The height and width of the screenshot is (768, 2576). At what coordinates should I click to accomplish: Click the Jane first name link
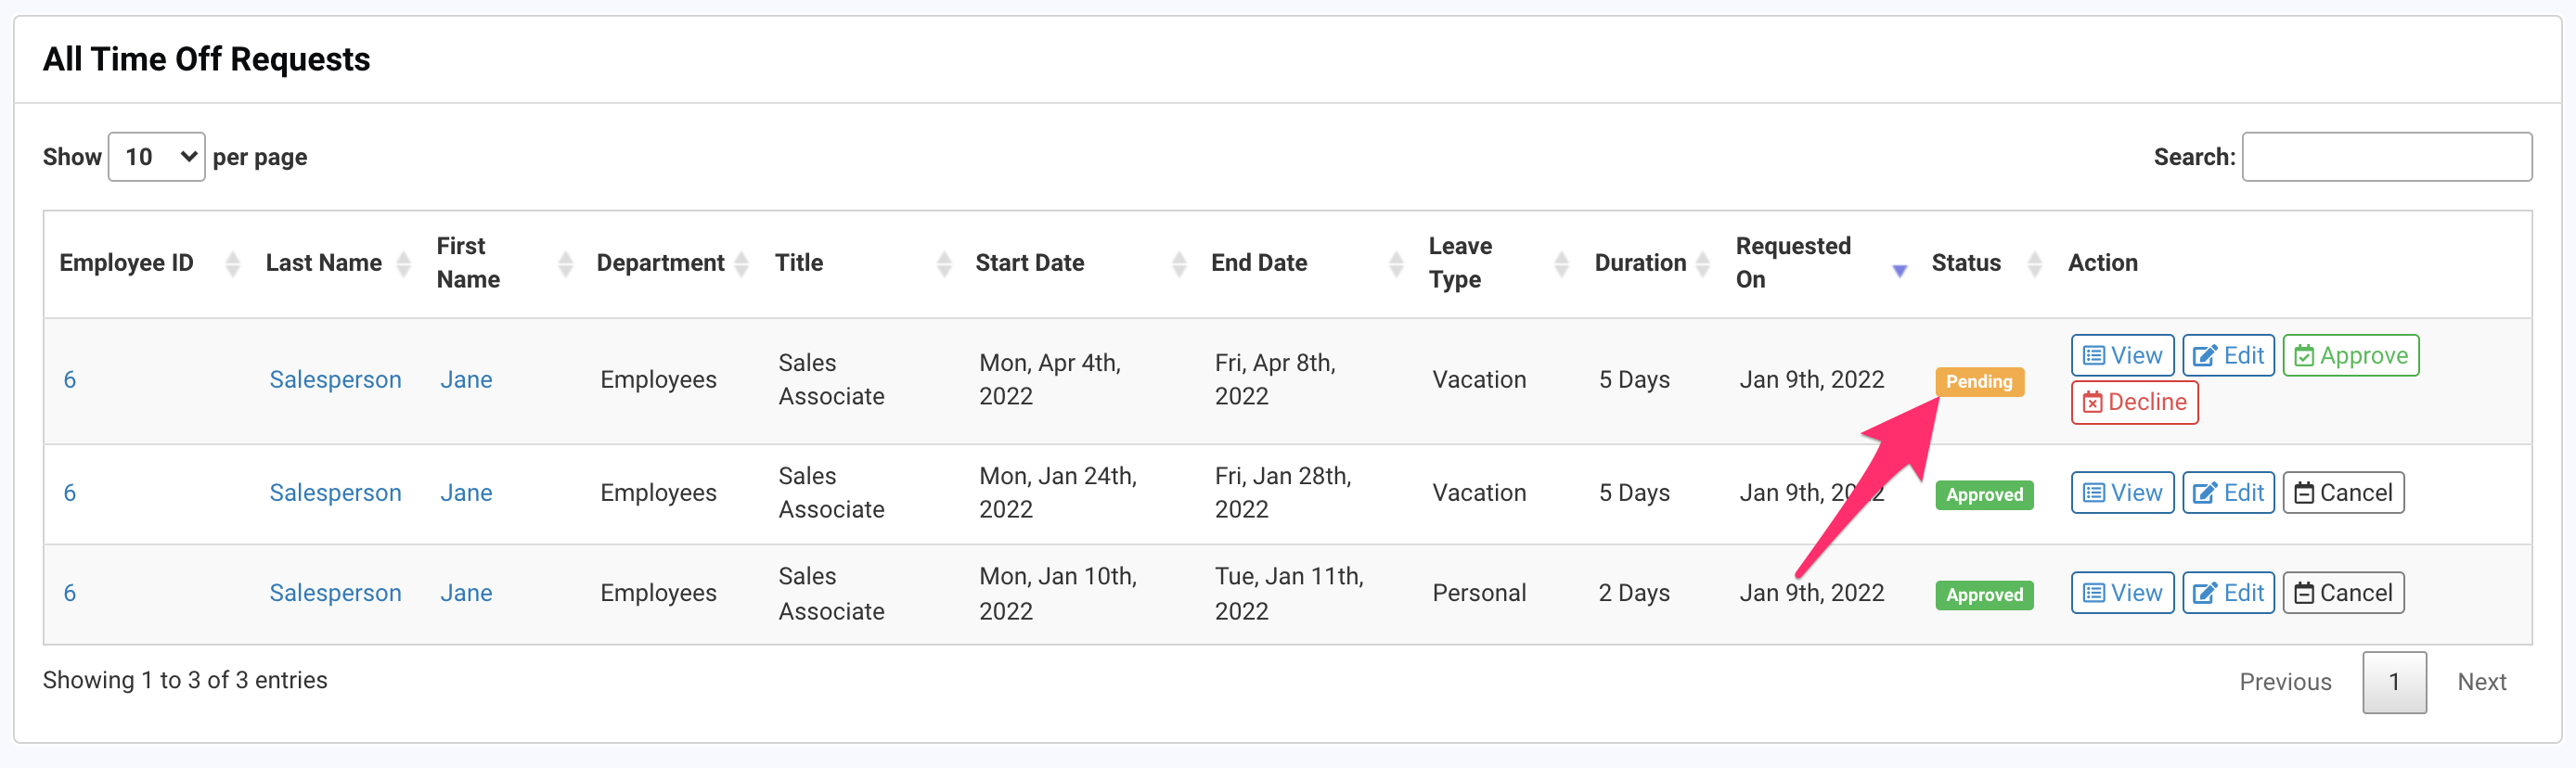(466, 379)
